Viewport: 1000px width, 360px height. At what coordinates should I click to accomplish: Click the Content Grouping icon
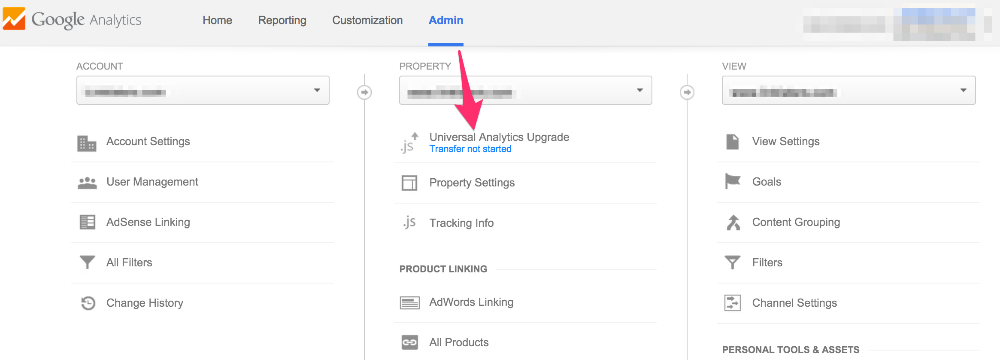tap(732, 222)
